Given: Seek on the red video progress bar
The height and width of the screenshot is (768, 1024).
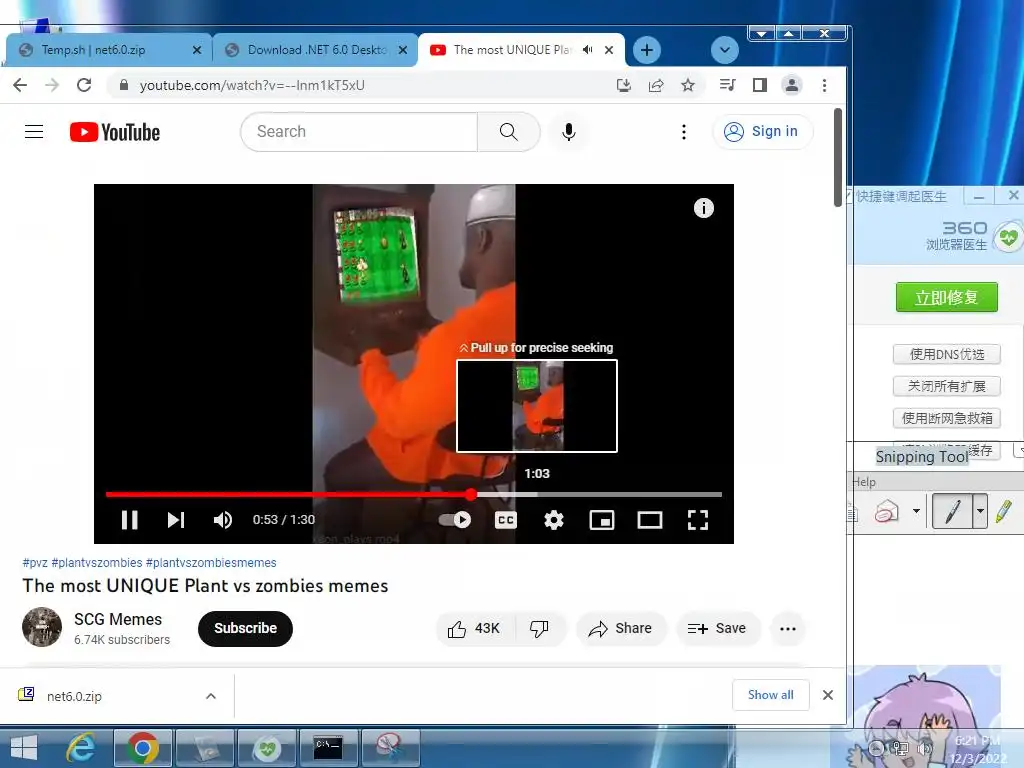Looking at the screenshot, I should (413, 494).
